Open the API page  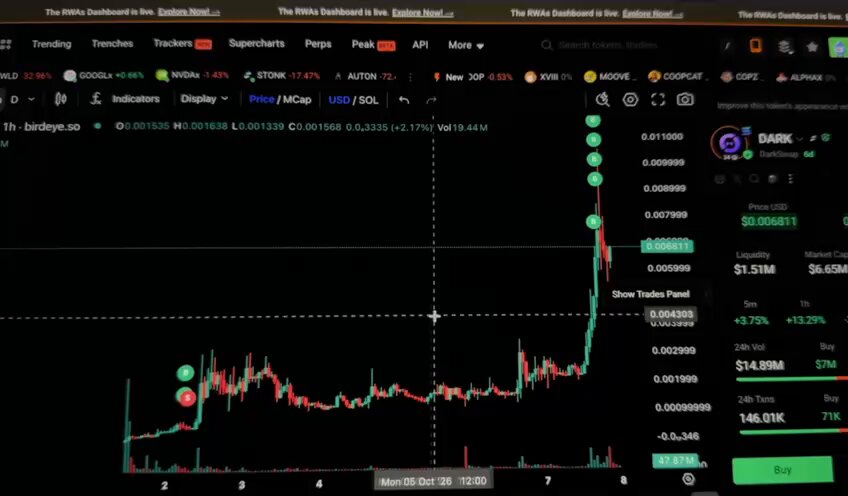[x=420, y=45]
